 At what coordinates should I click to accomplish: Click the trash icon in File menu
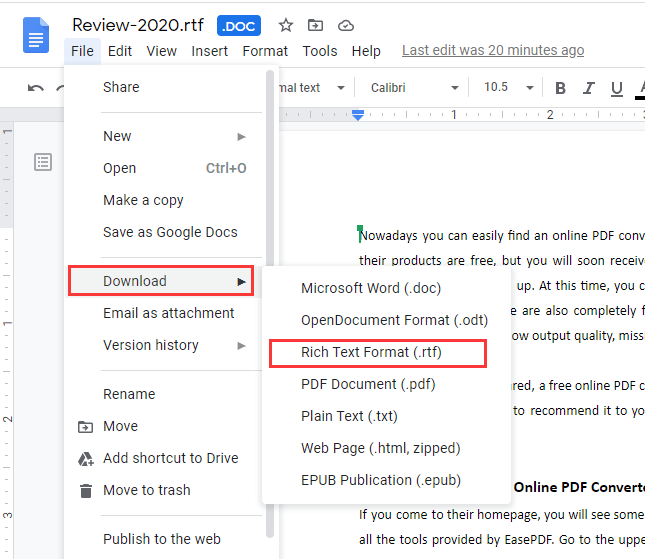click(85, 490)
